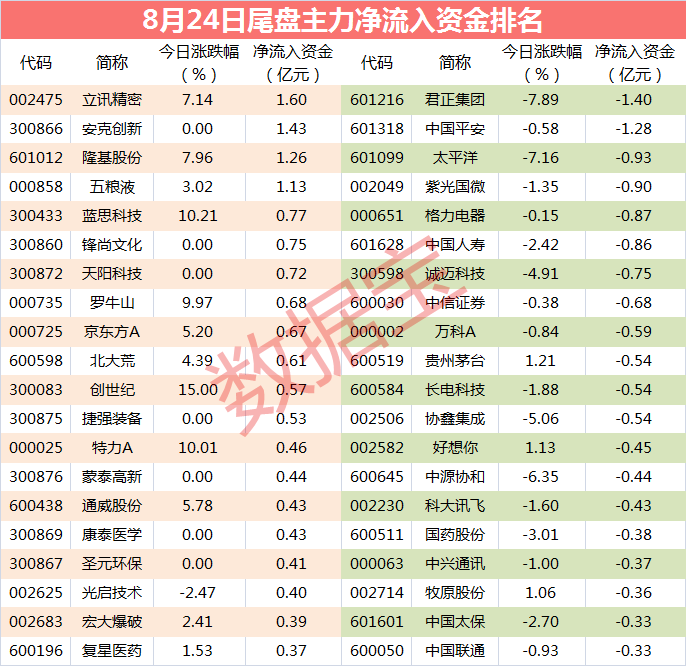This screenshot has height=666, width=686.
Task: Click the 10.21 change value for 蓝思科技
Action: click(198, 216)
